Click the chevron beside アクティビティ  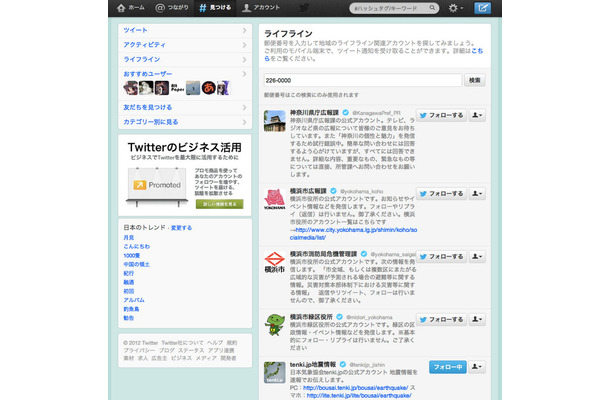[x=244, y=45]
